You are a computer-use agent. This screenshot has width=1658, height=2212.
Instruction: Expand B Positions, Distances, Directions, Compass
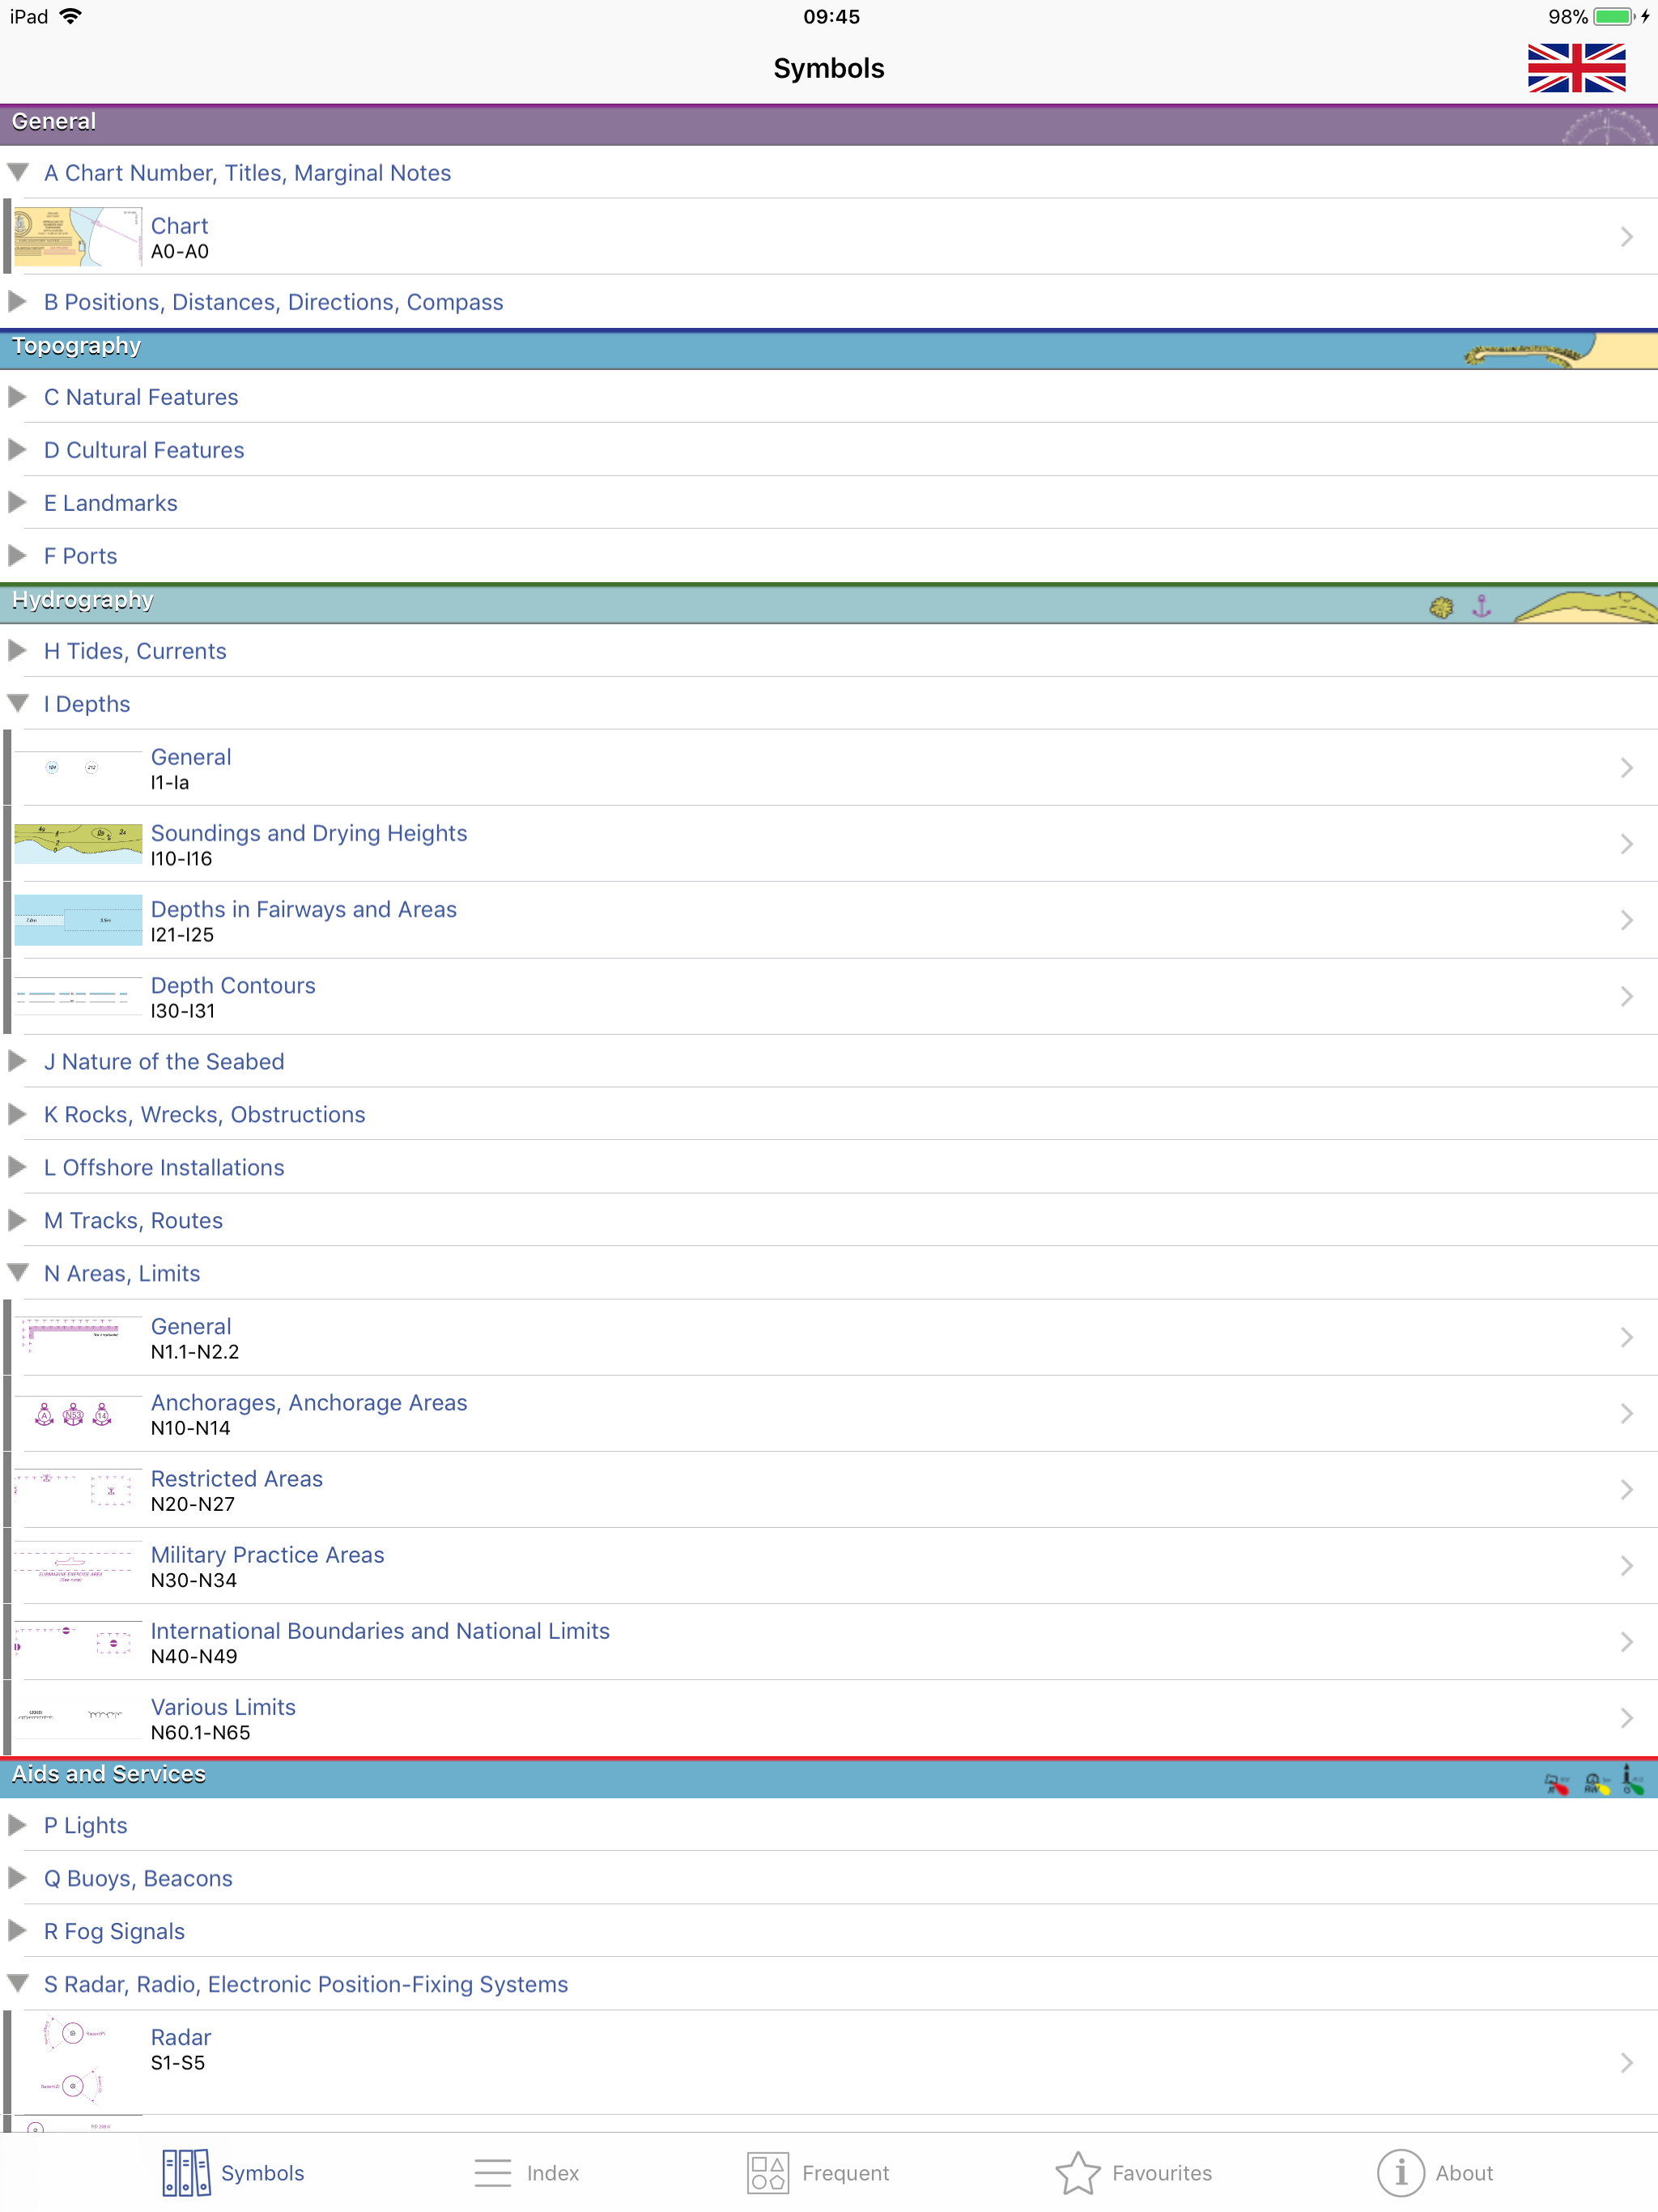[18, 302]
